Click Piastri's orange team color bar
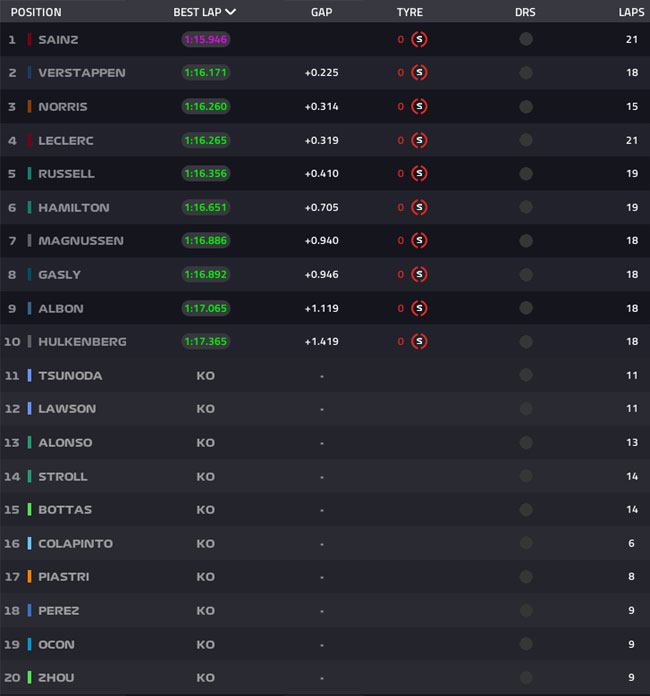The height and width of the screenshot is (696, 650). pos(29,577)
